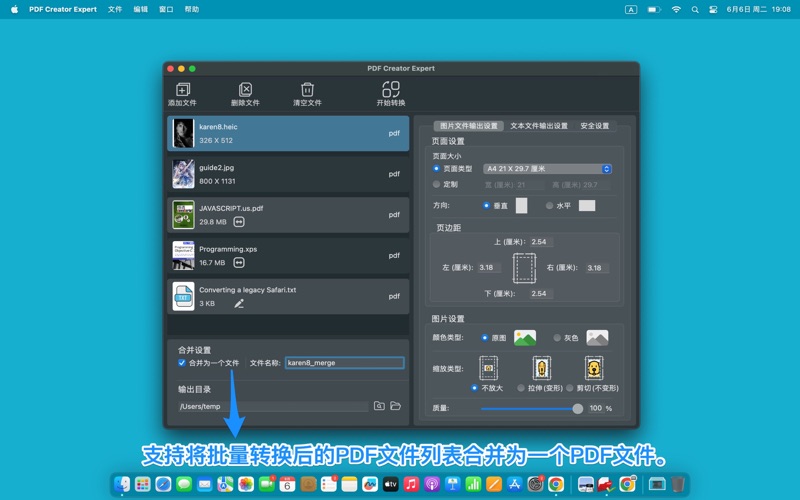Click the page-range icon beside JAVASCRIPT.us.pdf size

239,222
